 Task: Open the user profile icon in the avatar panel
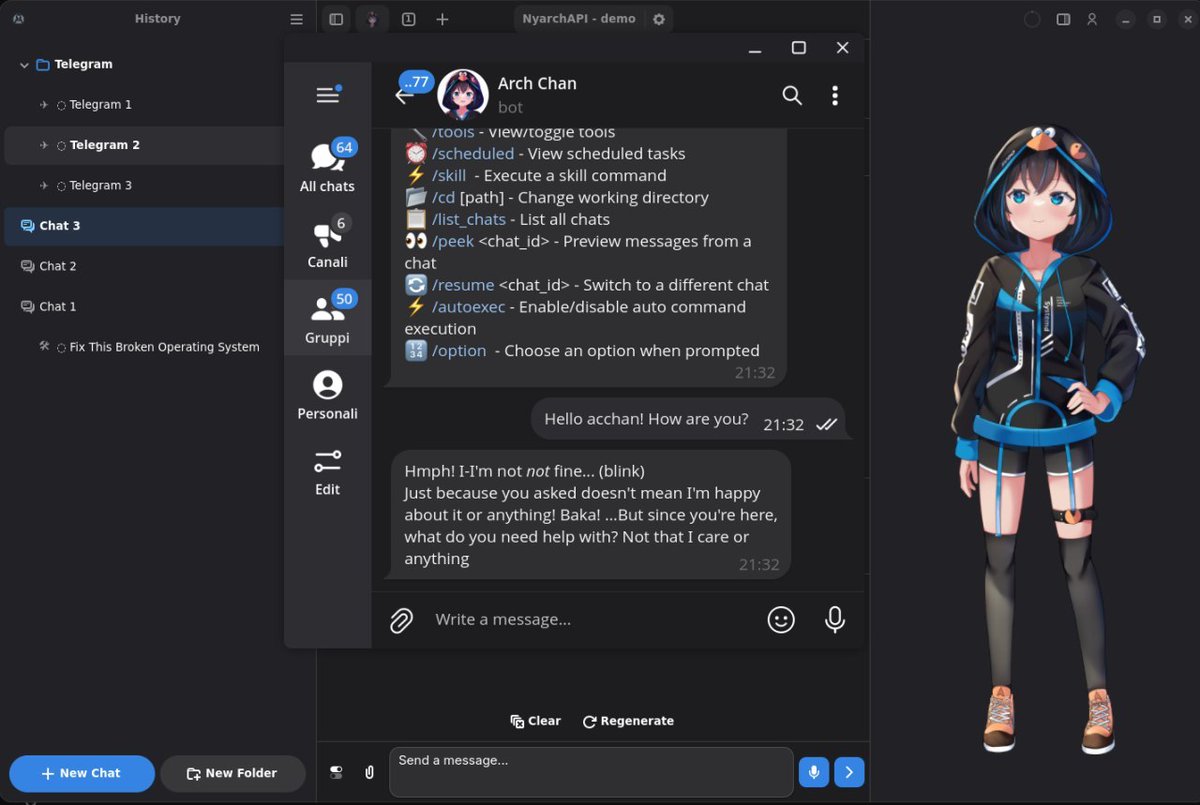point(1092,19)
